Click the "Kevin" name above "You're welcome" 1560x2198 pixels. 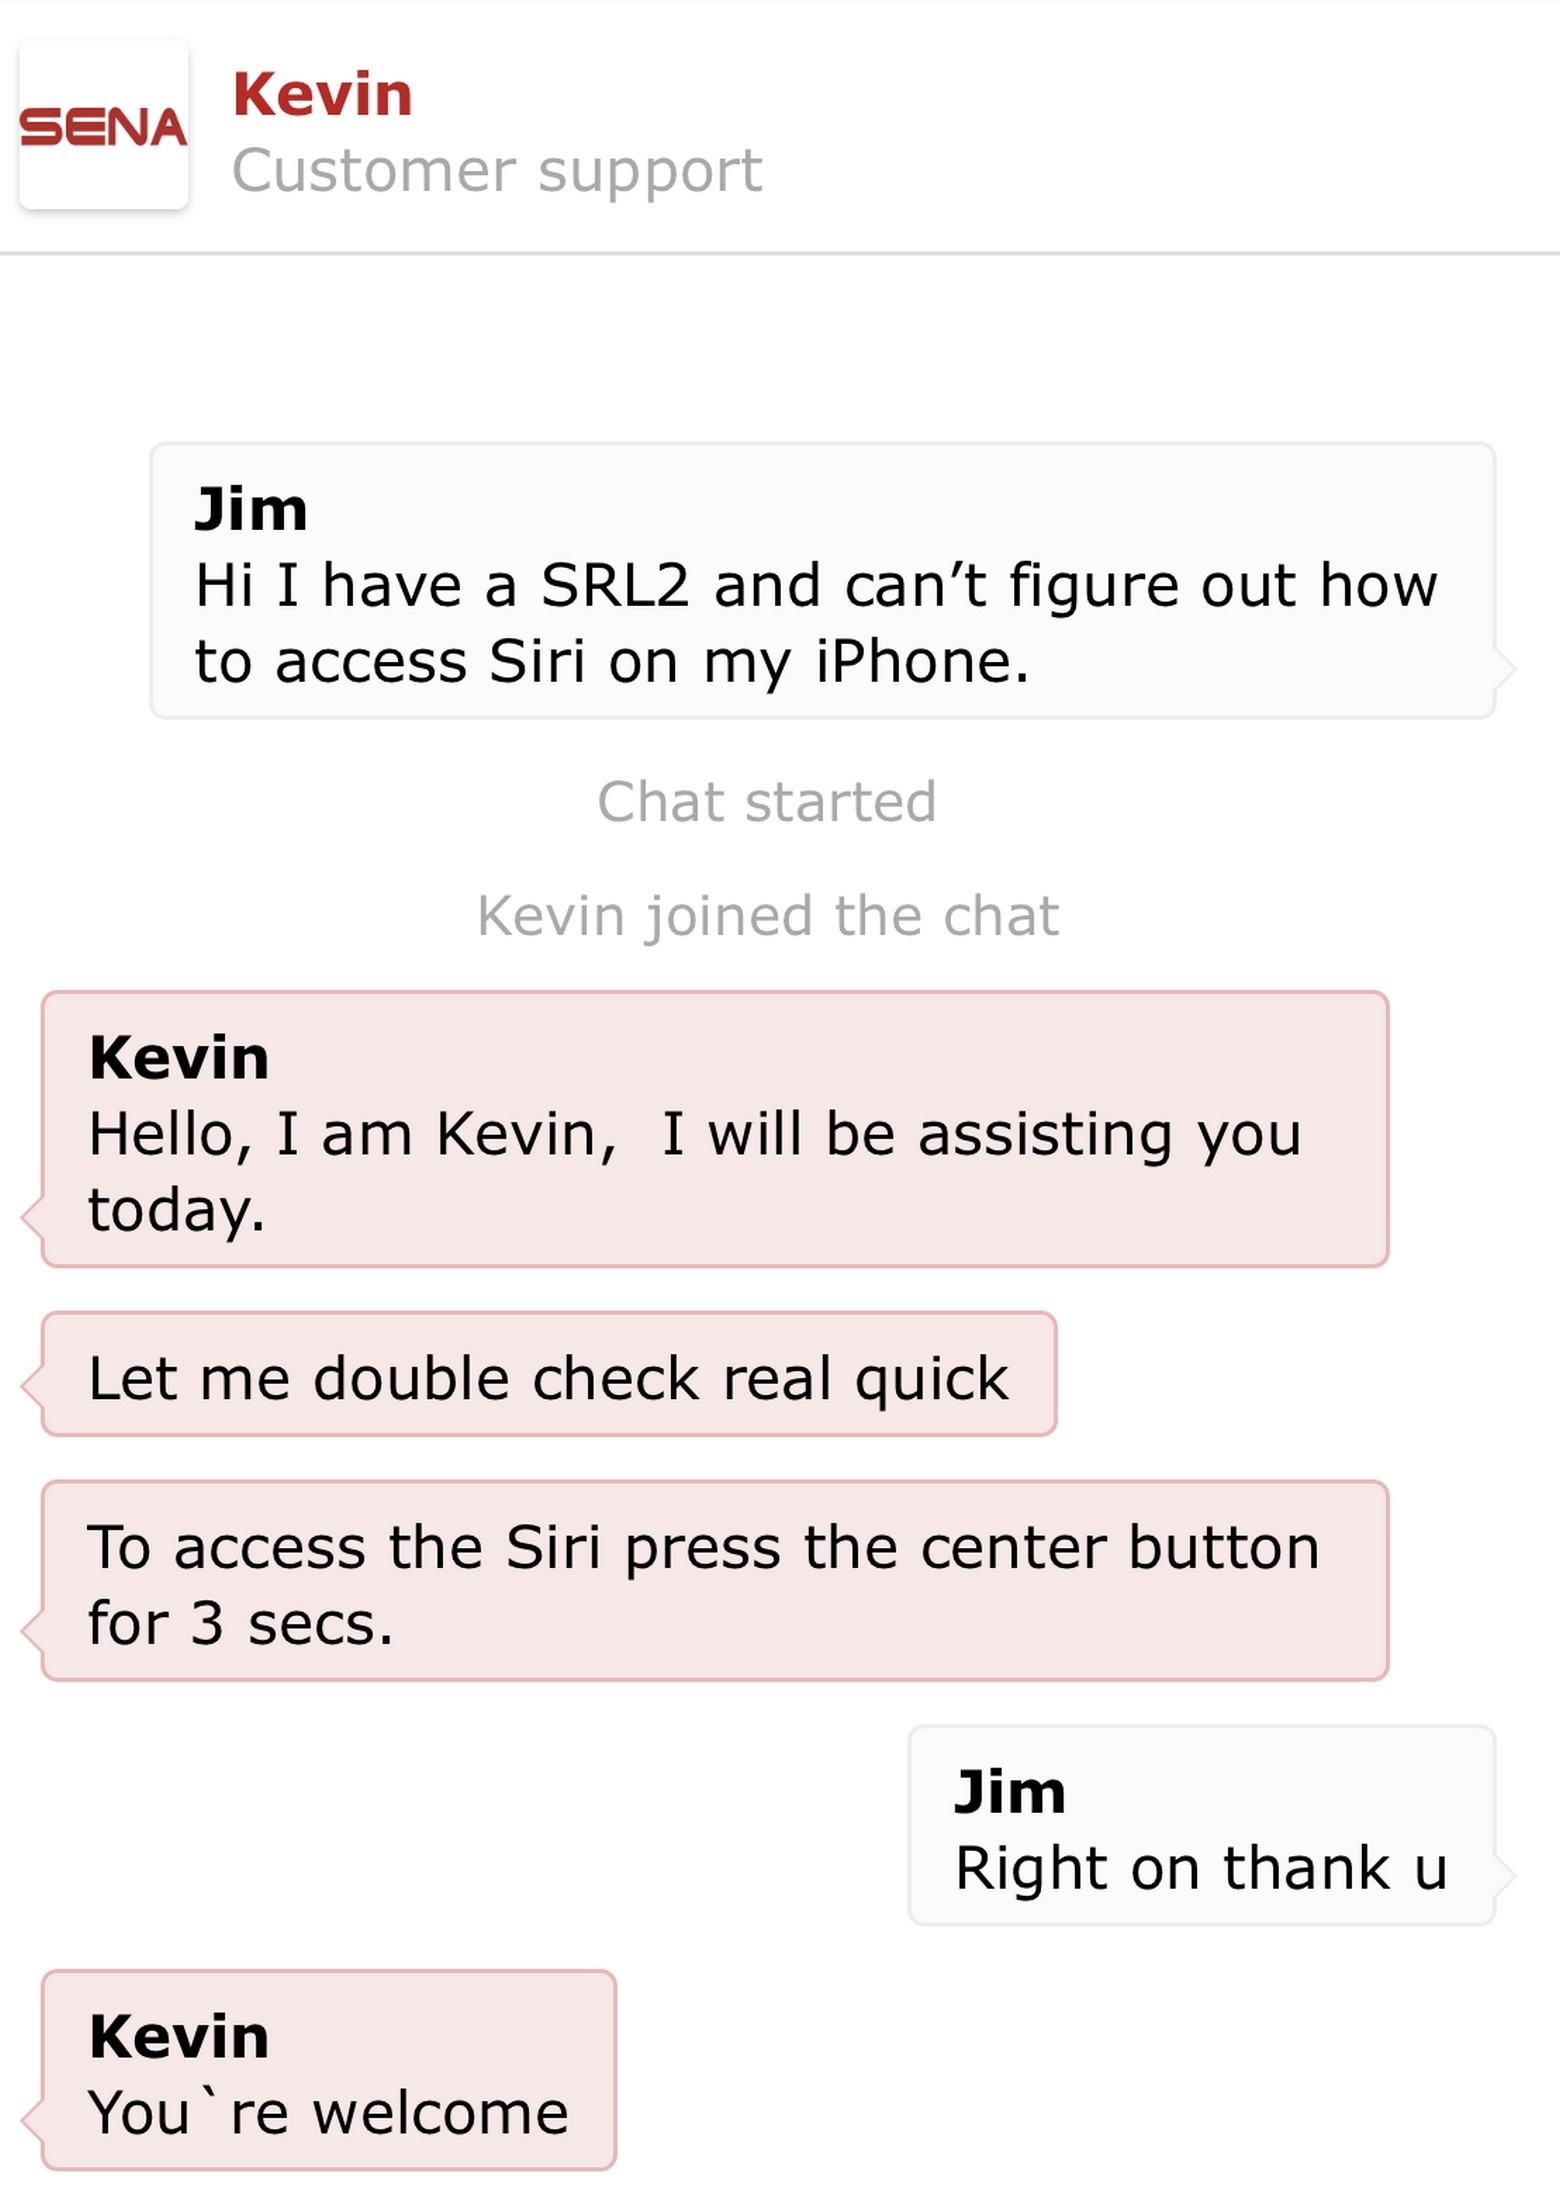coord(179,2036)
